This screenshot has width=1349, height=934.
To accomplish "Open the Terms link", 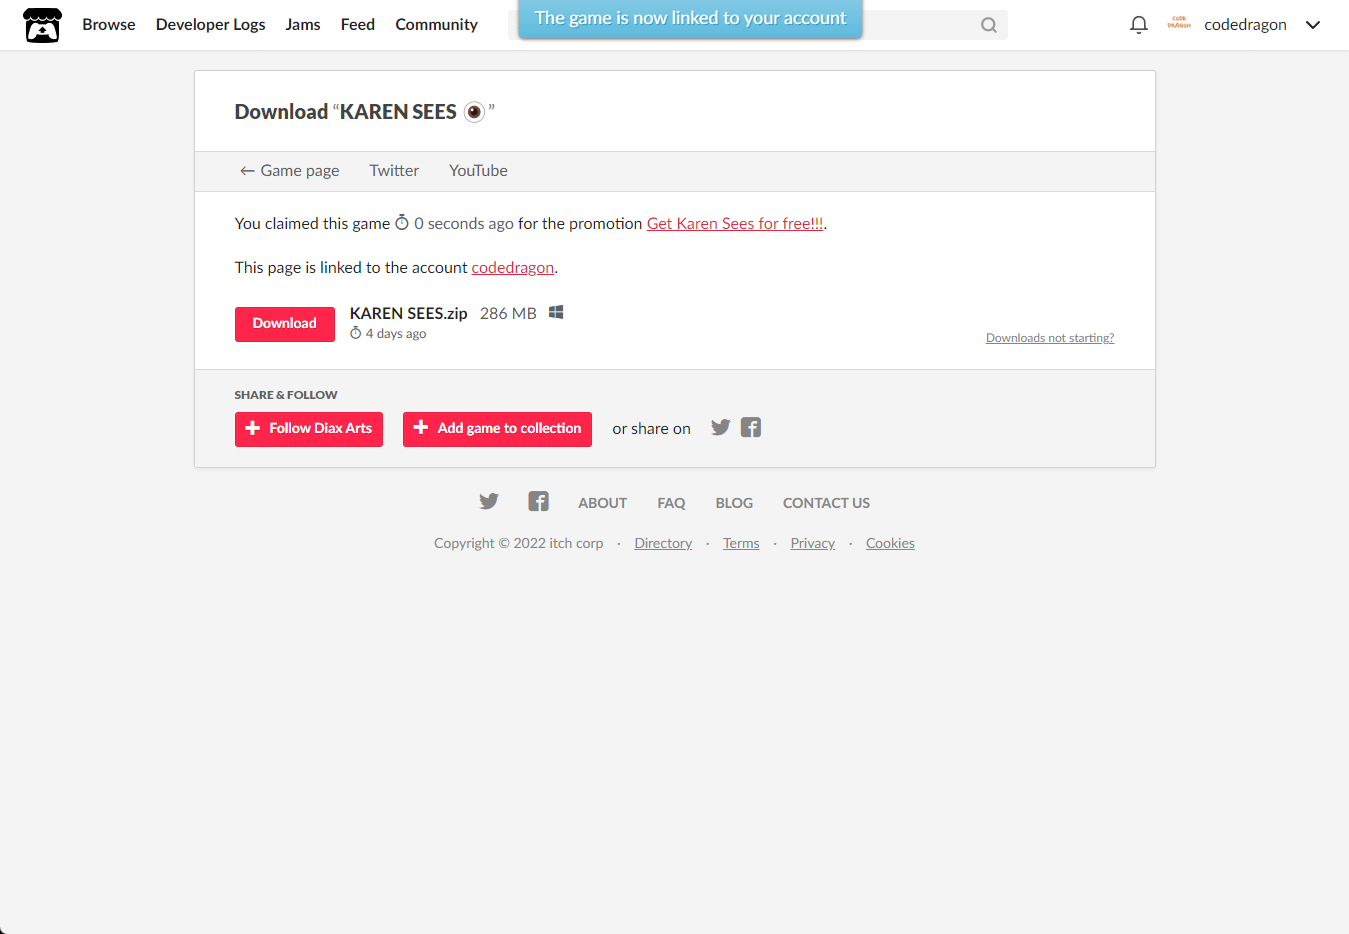I will (x=741, y=543).
